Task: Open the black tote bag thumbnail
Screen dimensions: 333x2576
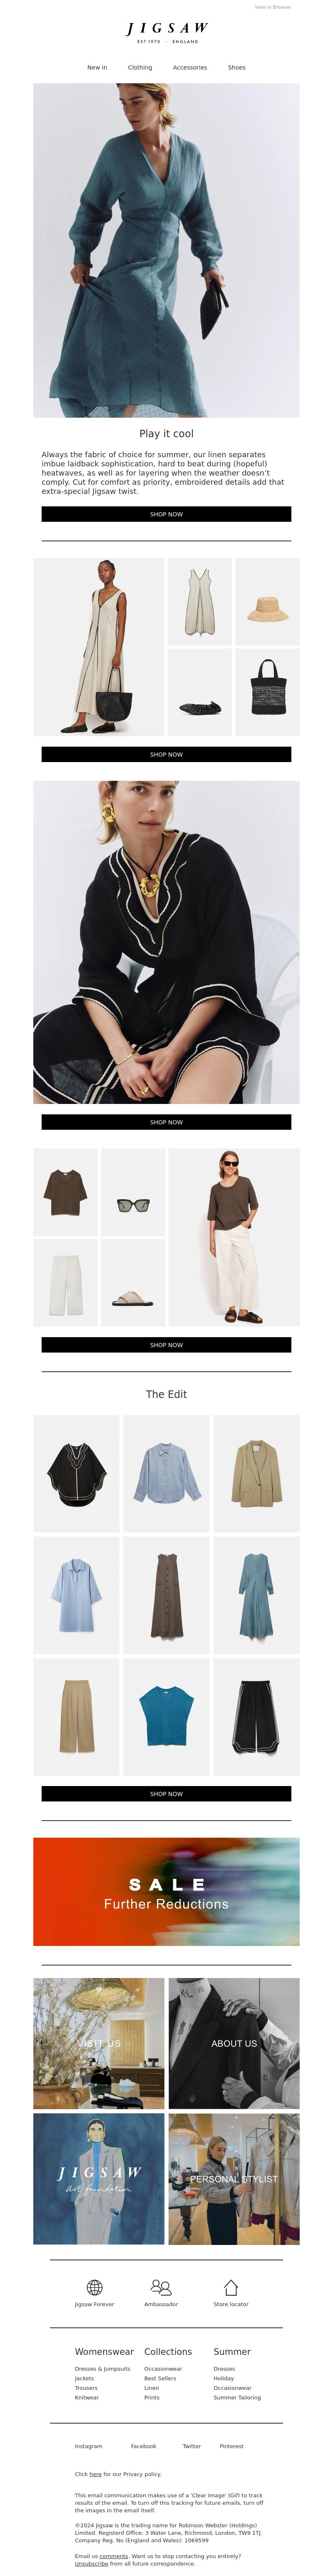Action: pyautogui.click(x=267, y=693)
